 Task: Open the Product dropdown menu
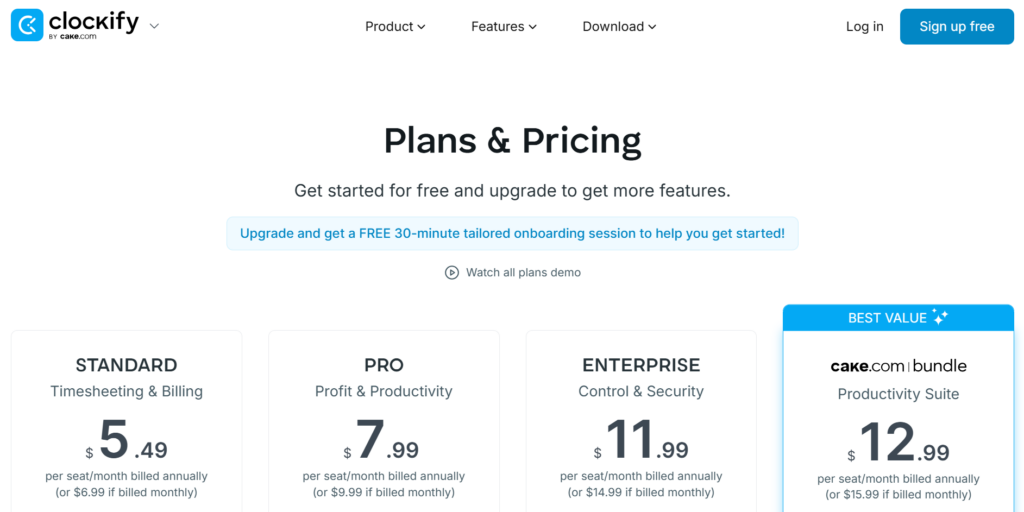pos(395,27)
